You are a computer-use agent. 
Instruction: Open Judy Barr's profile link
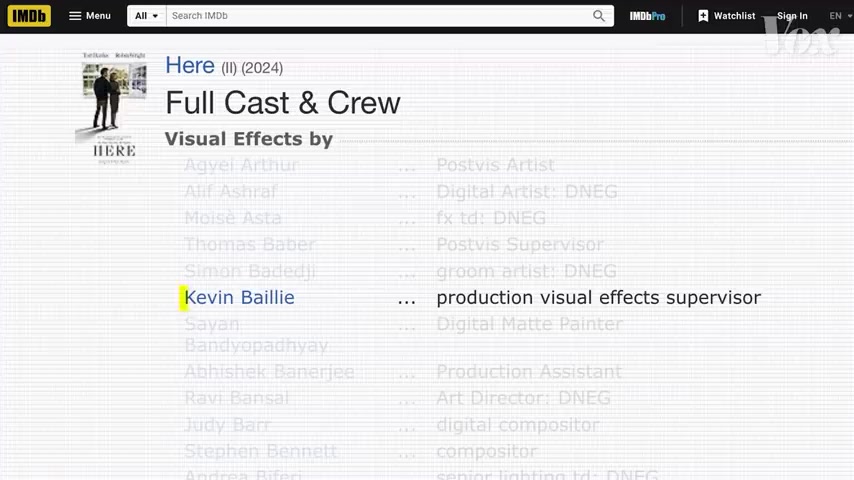(227, 424)
